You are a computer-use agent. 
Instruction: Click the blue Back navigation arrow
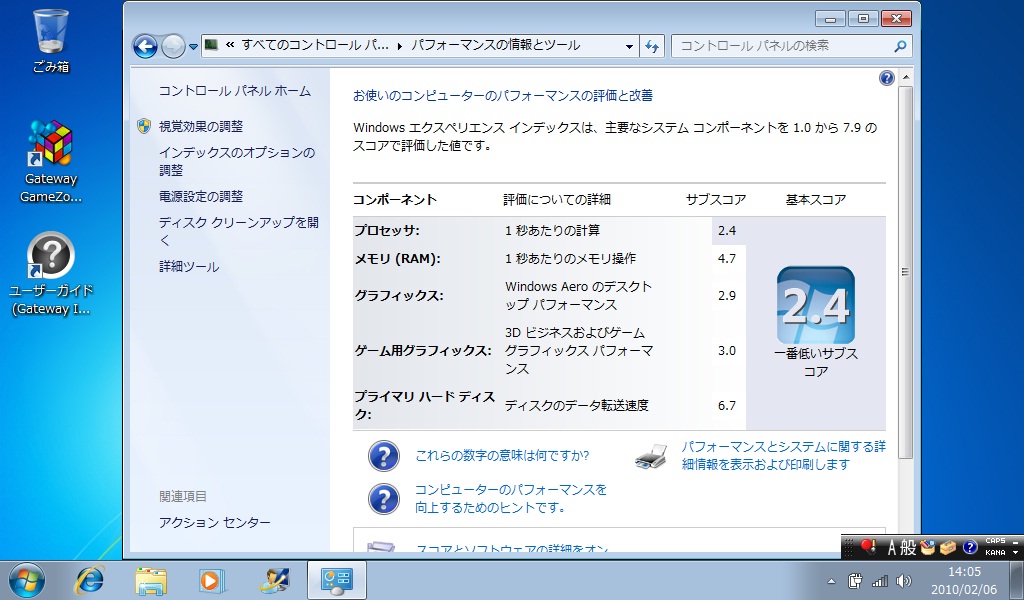pos(145,46)
